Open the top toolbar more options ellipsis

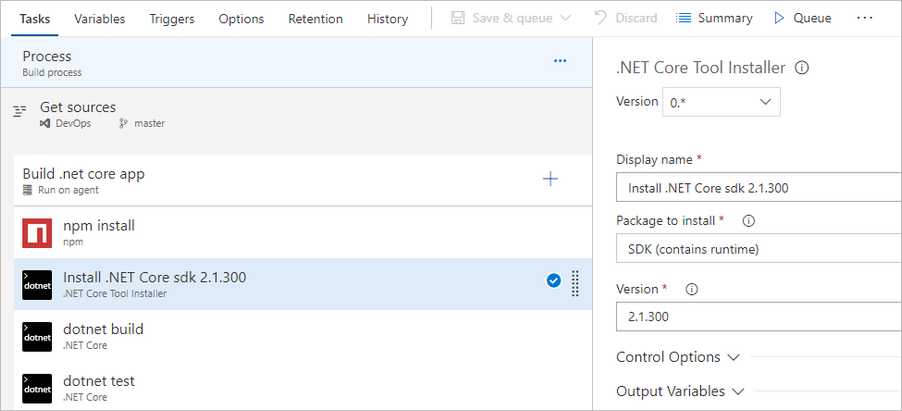click(x=865, y=18)
